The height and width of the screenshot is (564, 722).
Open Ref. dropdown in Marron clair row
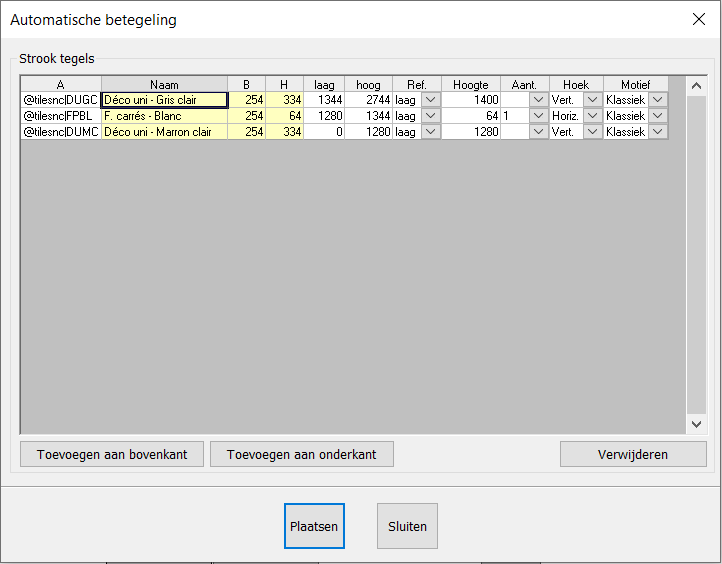coord(431,132)
